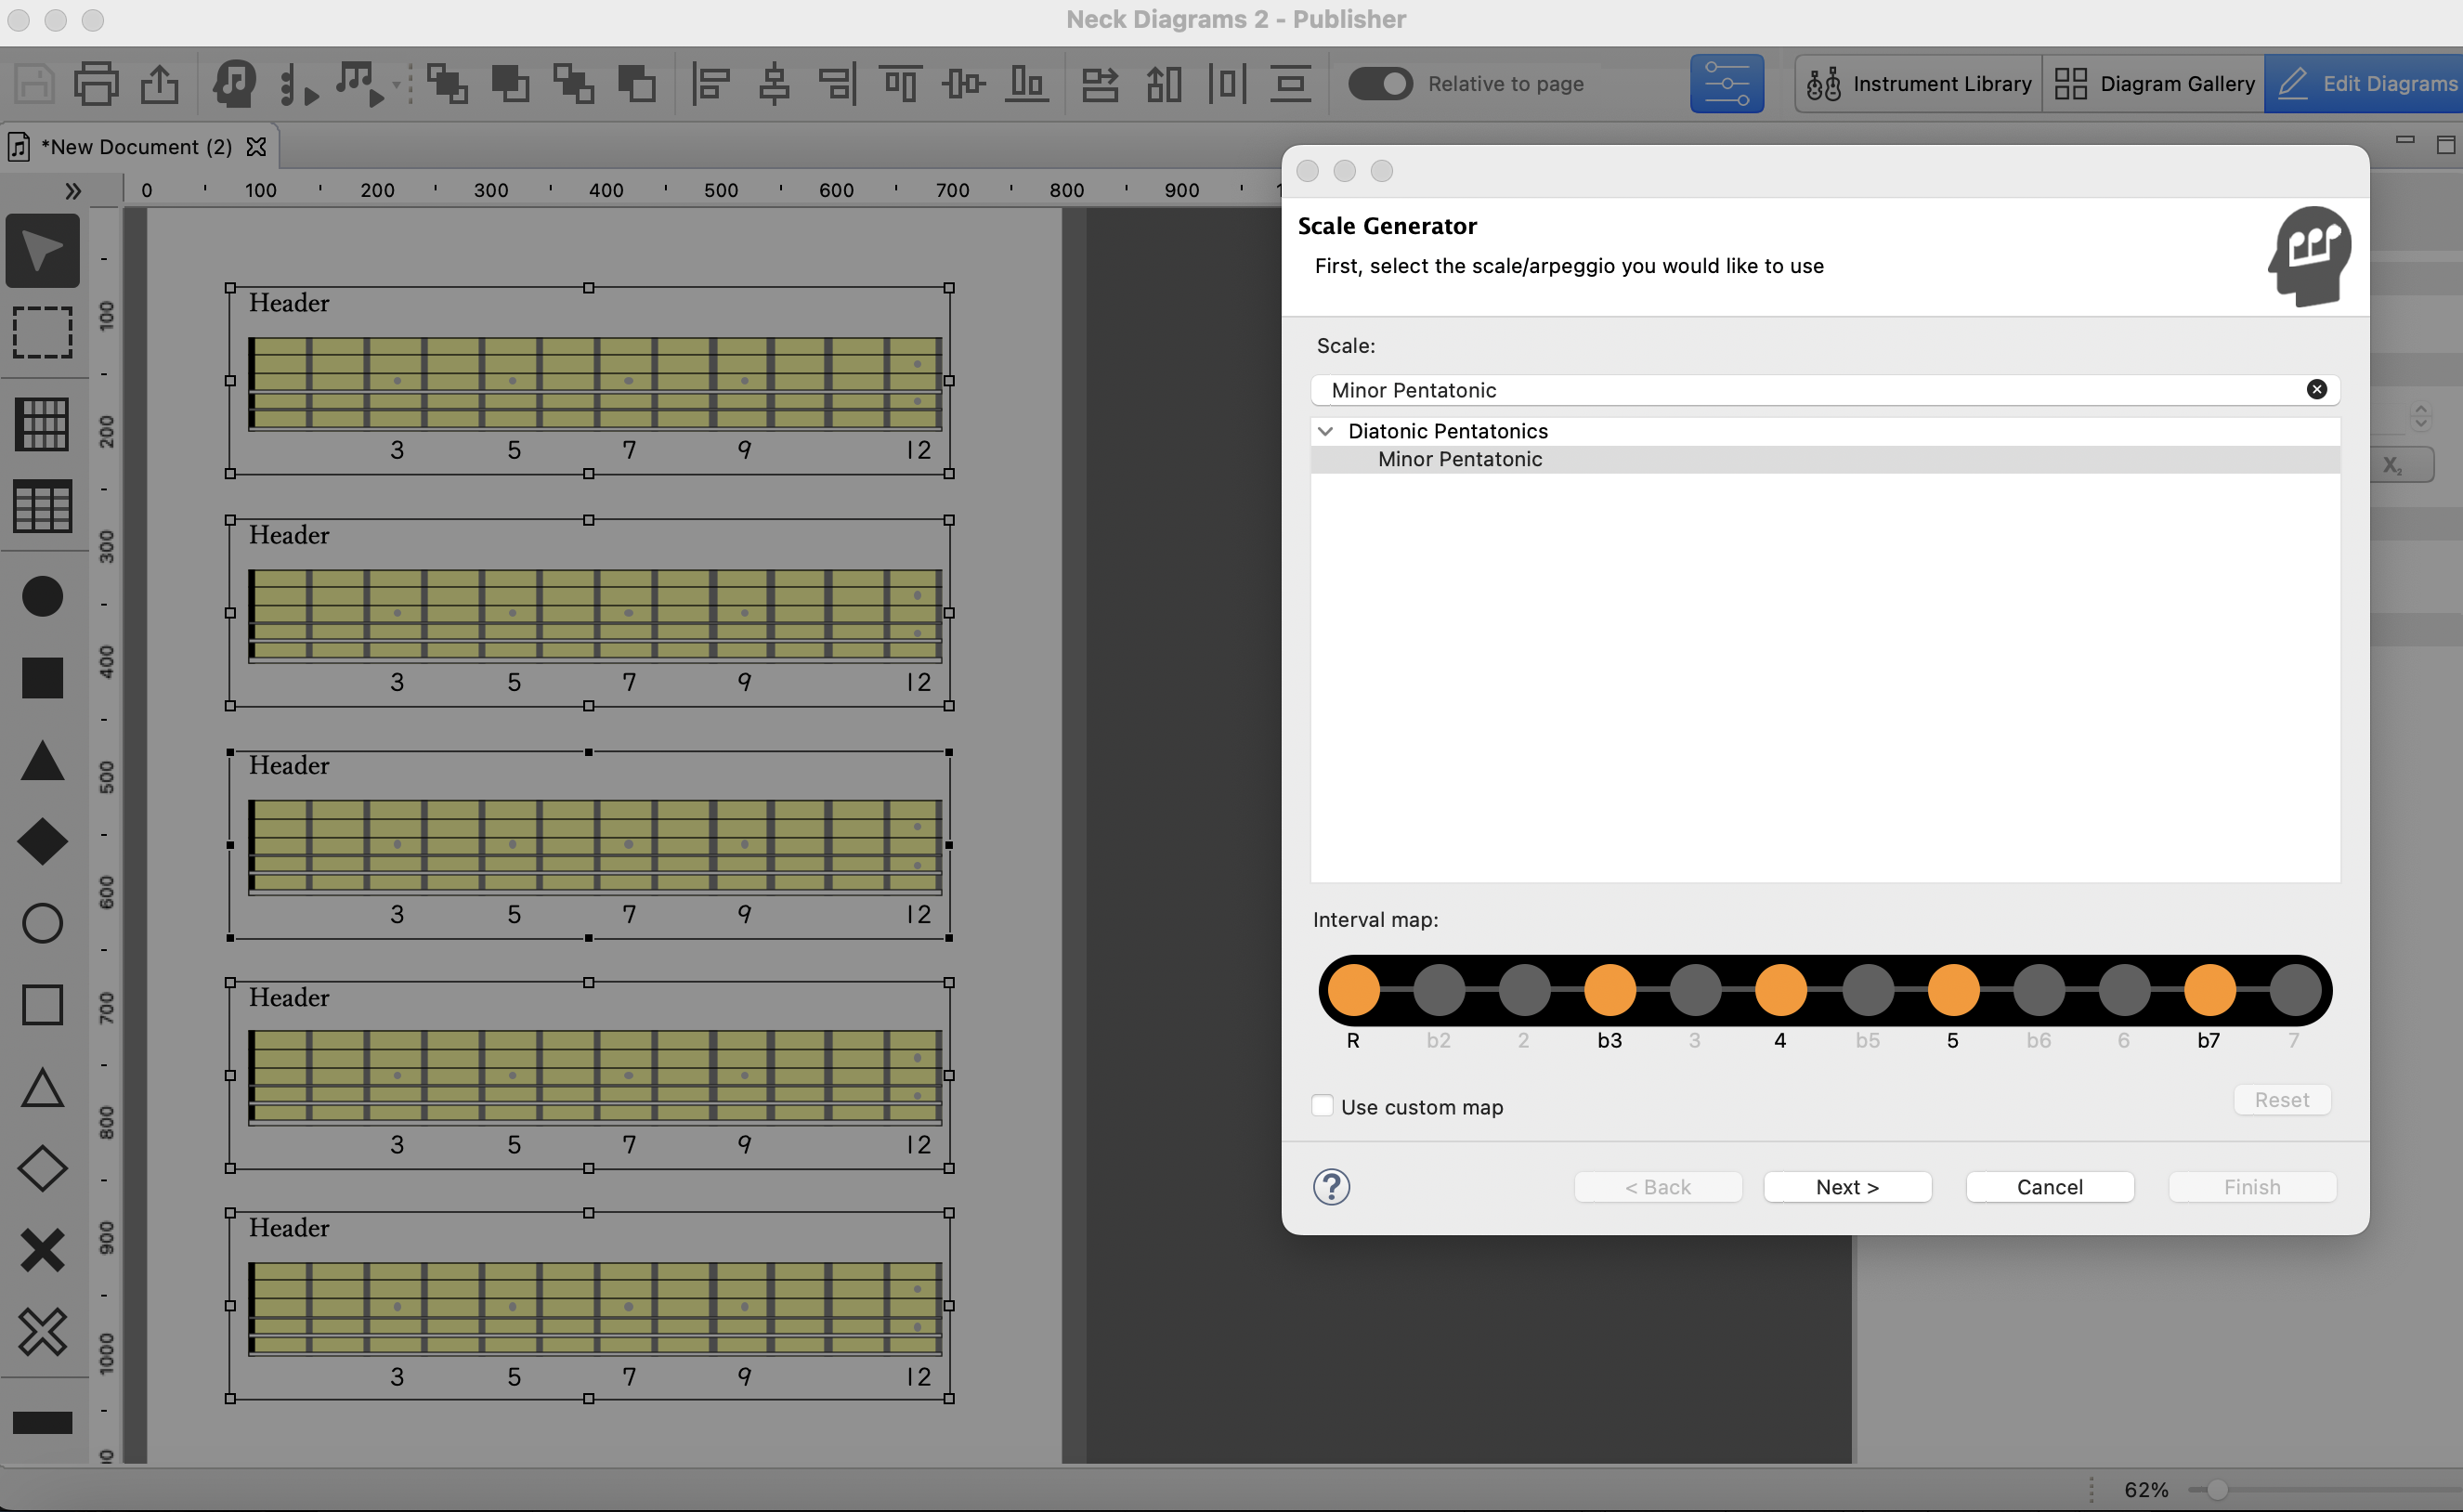The image size is (2463, 1512).
Task: Pick the filled triangle marker tool
Action: coord(42,760)
